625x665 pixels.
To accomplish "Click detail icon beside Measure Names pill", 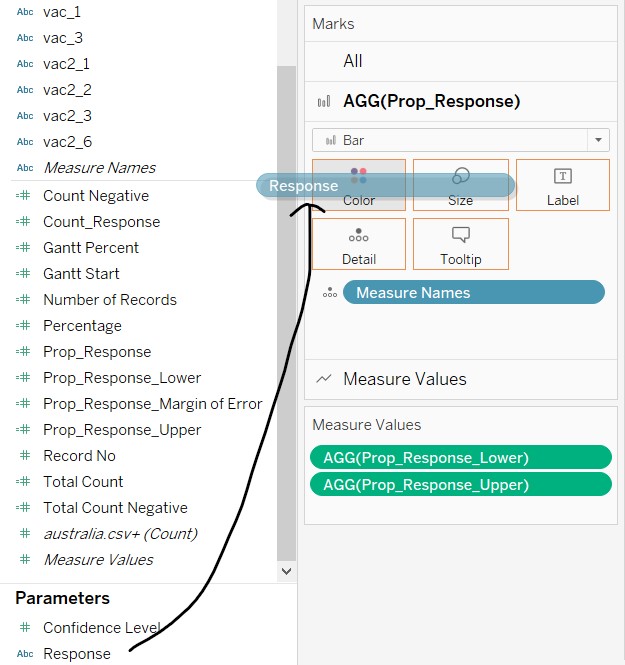I will (328, 293).
